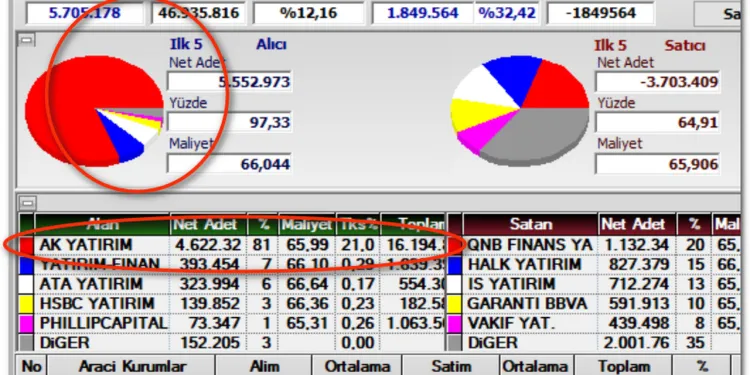Click the Satan column header
The image size is (750, 375).
pyautogui.click(x=530, y=224)
